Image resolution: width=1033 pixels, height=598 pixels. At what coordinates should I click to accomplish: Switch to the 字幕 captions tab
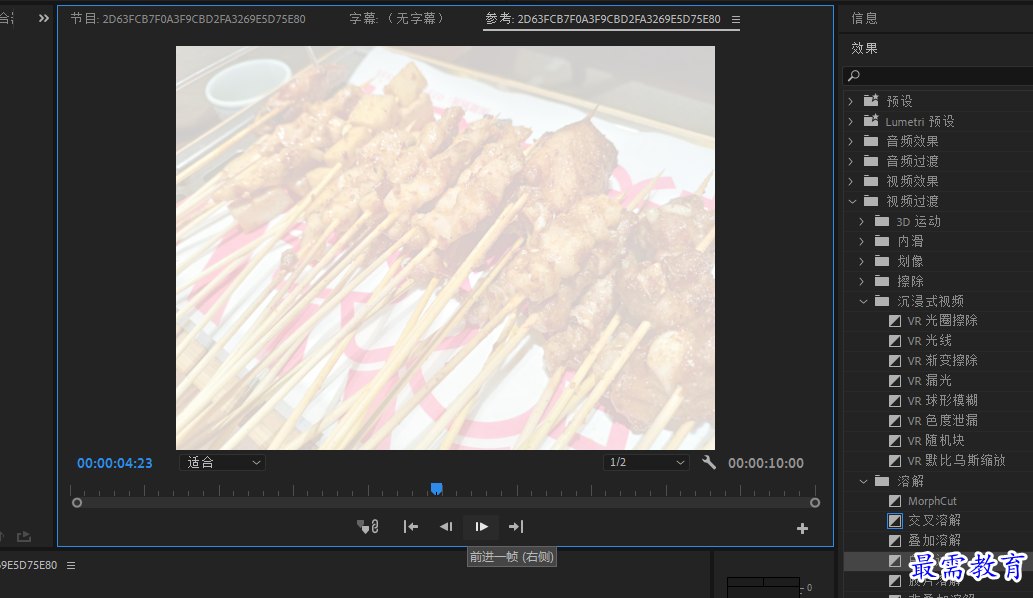click(397, 19)
